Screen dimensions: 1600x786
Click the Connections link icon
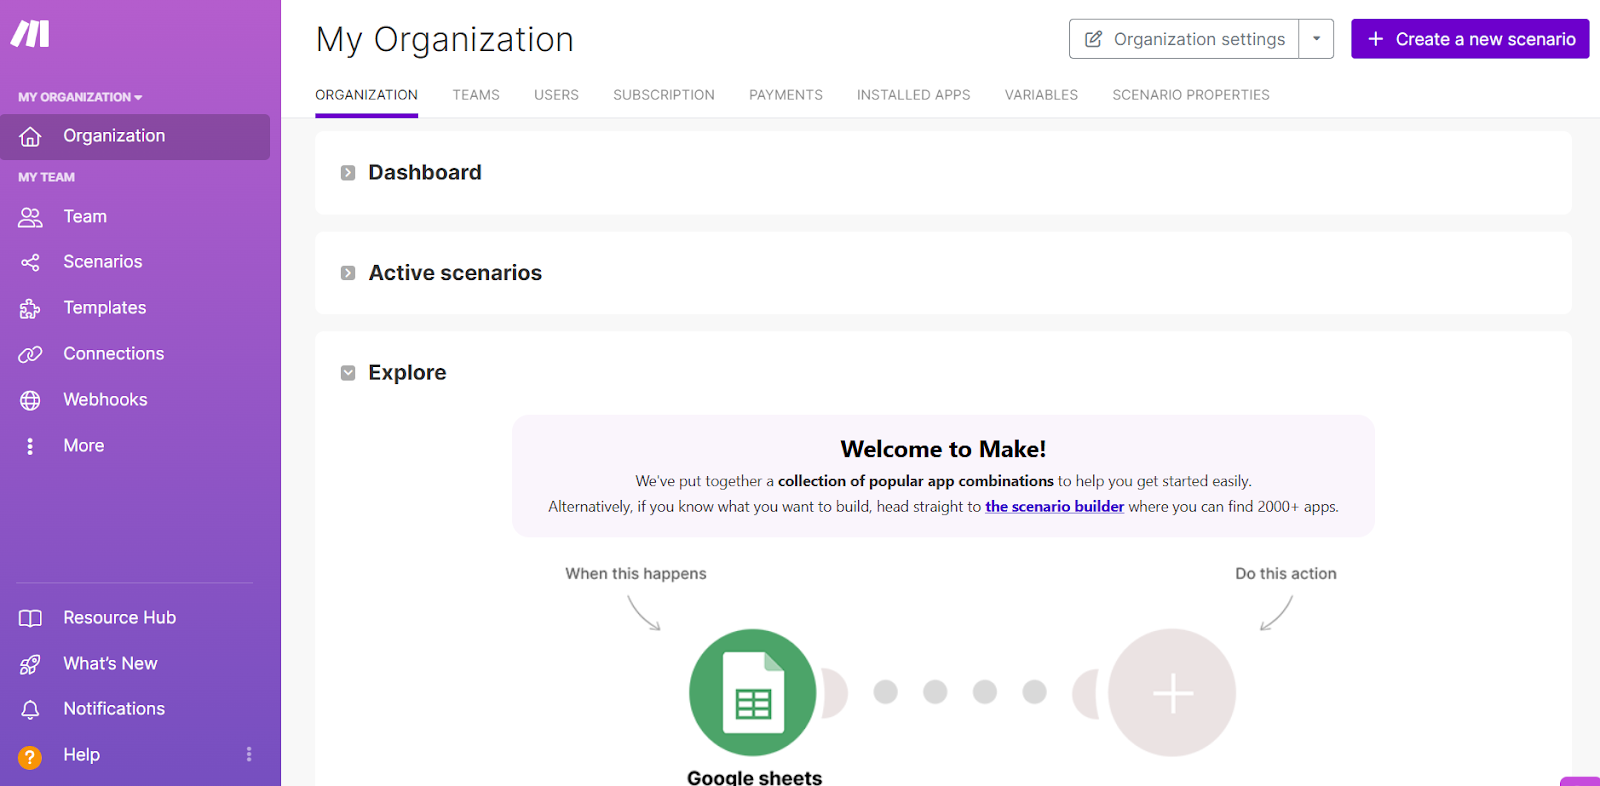(x=30, y=354)
